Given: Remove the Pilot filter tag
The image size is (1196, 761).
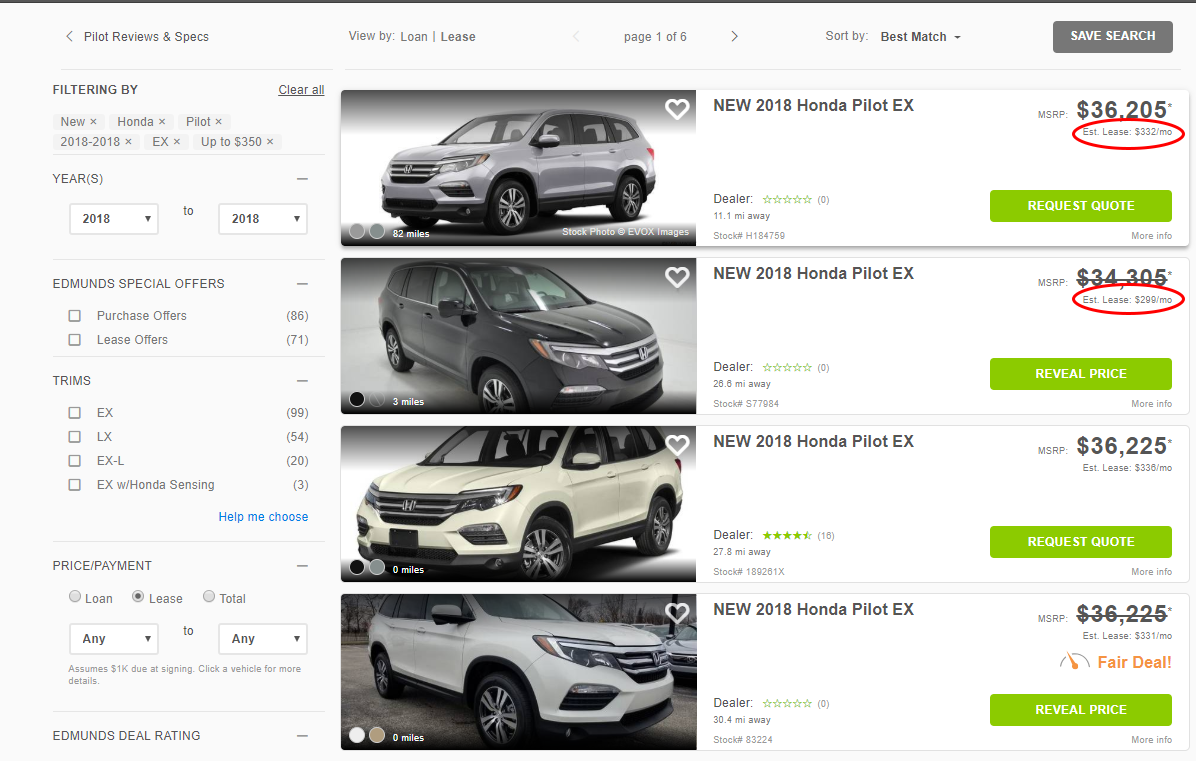Looking at the screenshot, I should click(x=218, y=121).
